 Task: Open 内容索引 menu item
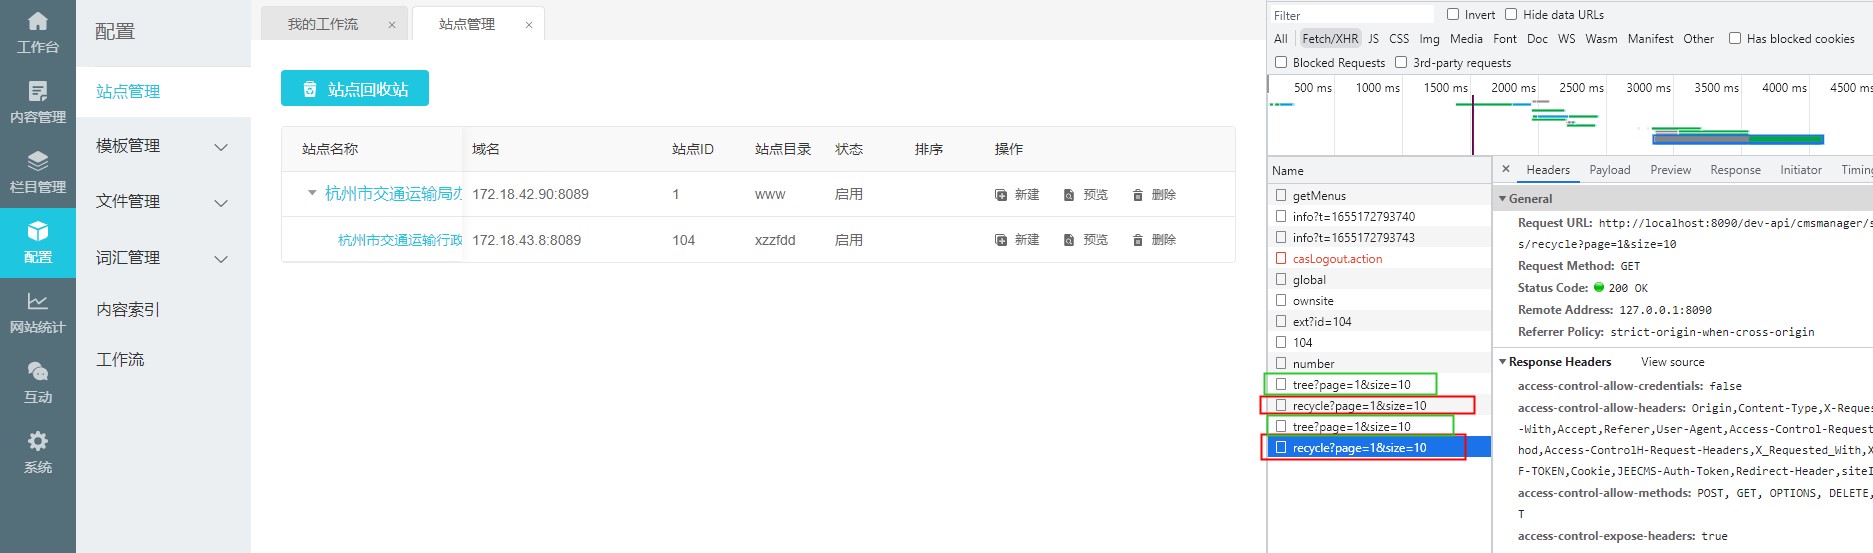(x=128, y=310)
